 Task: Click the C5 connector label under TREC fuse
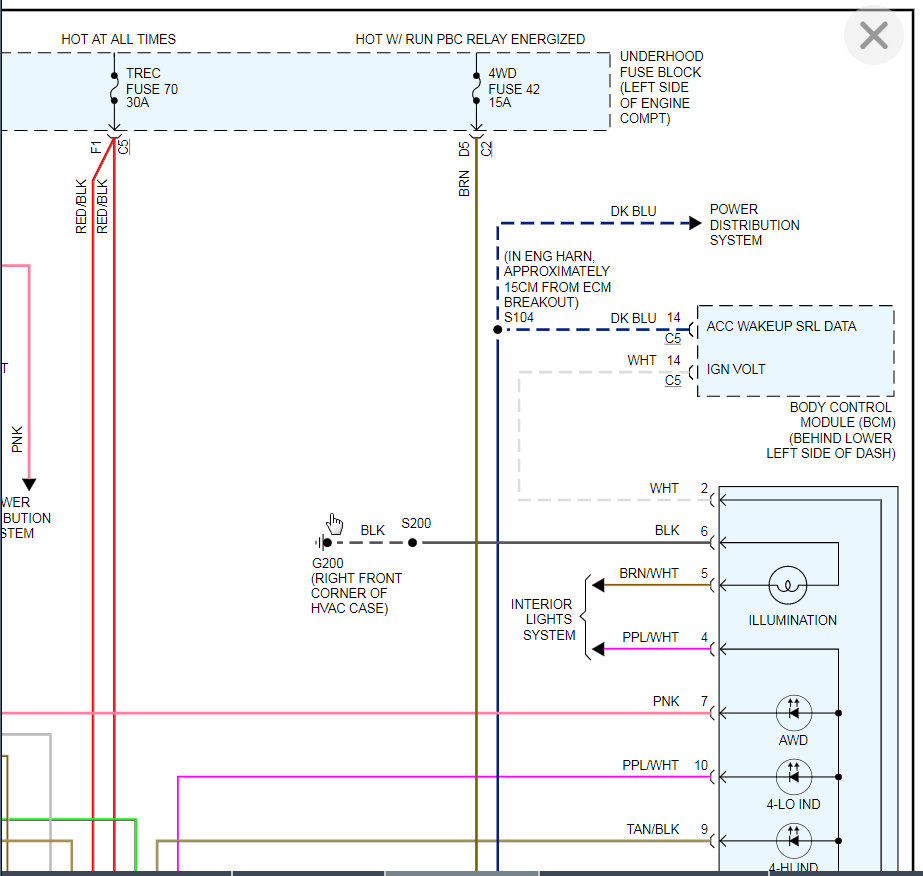[123, 147]
